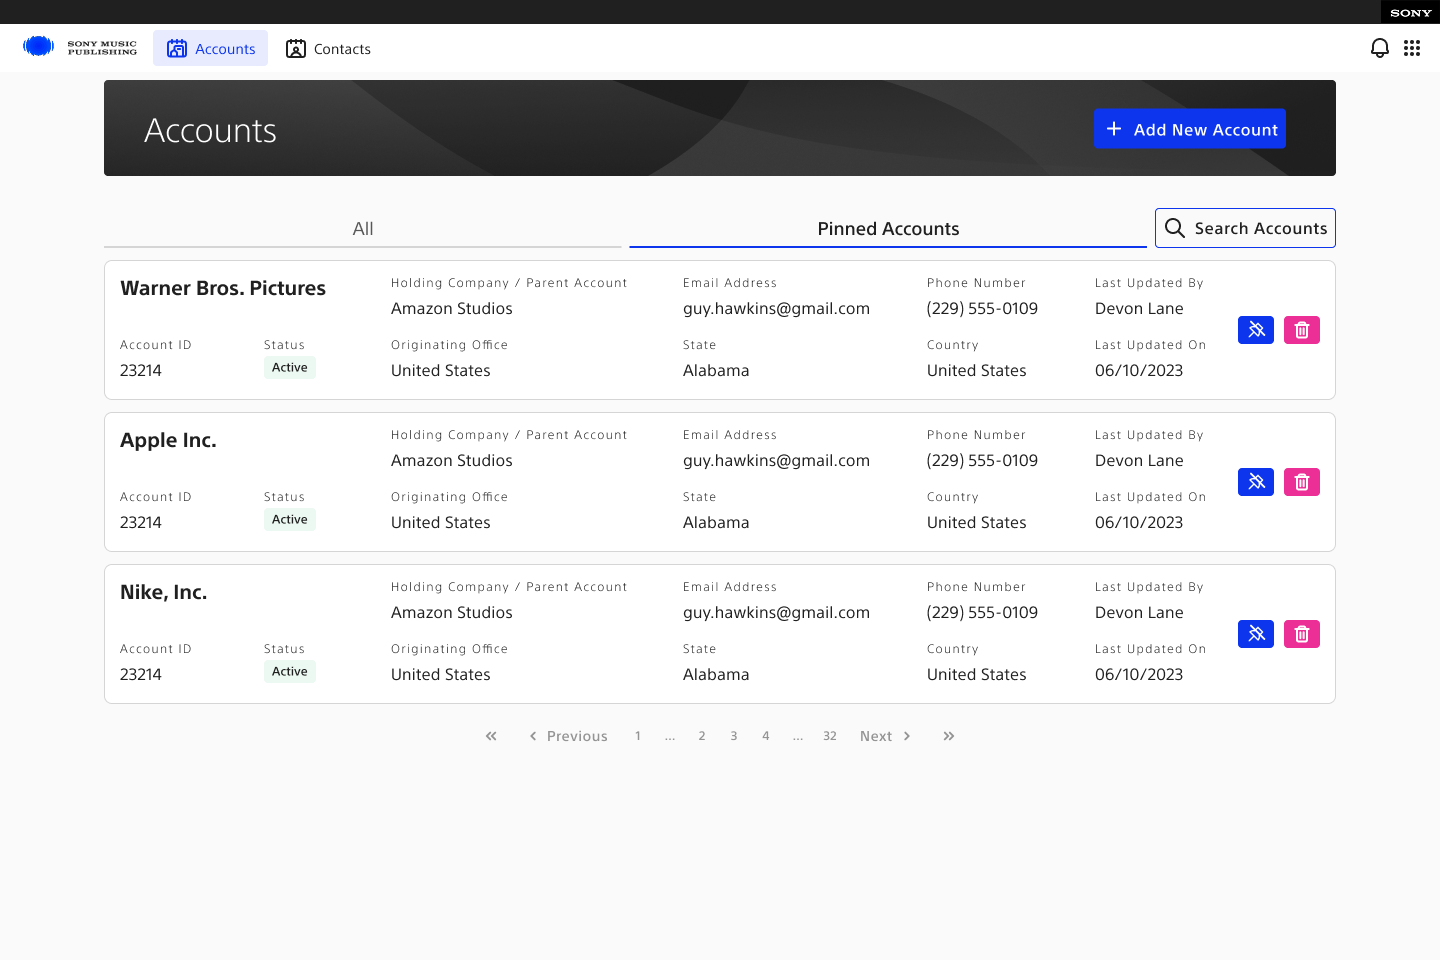The image size is (1440, 960).
Task: Click Devon Lane in Warner Bros. card
Action: (x=1139, y=309)
